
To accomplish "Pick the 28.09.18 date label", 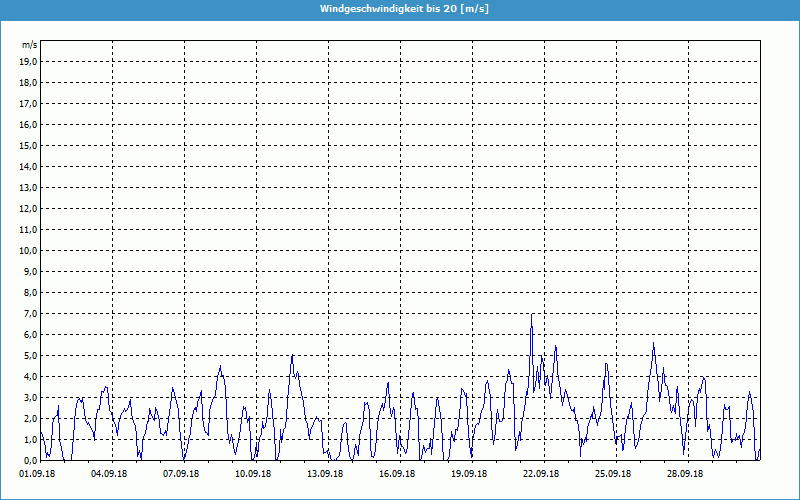I will pyautogui.click(x=688, y=474).
